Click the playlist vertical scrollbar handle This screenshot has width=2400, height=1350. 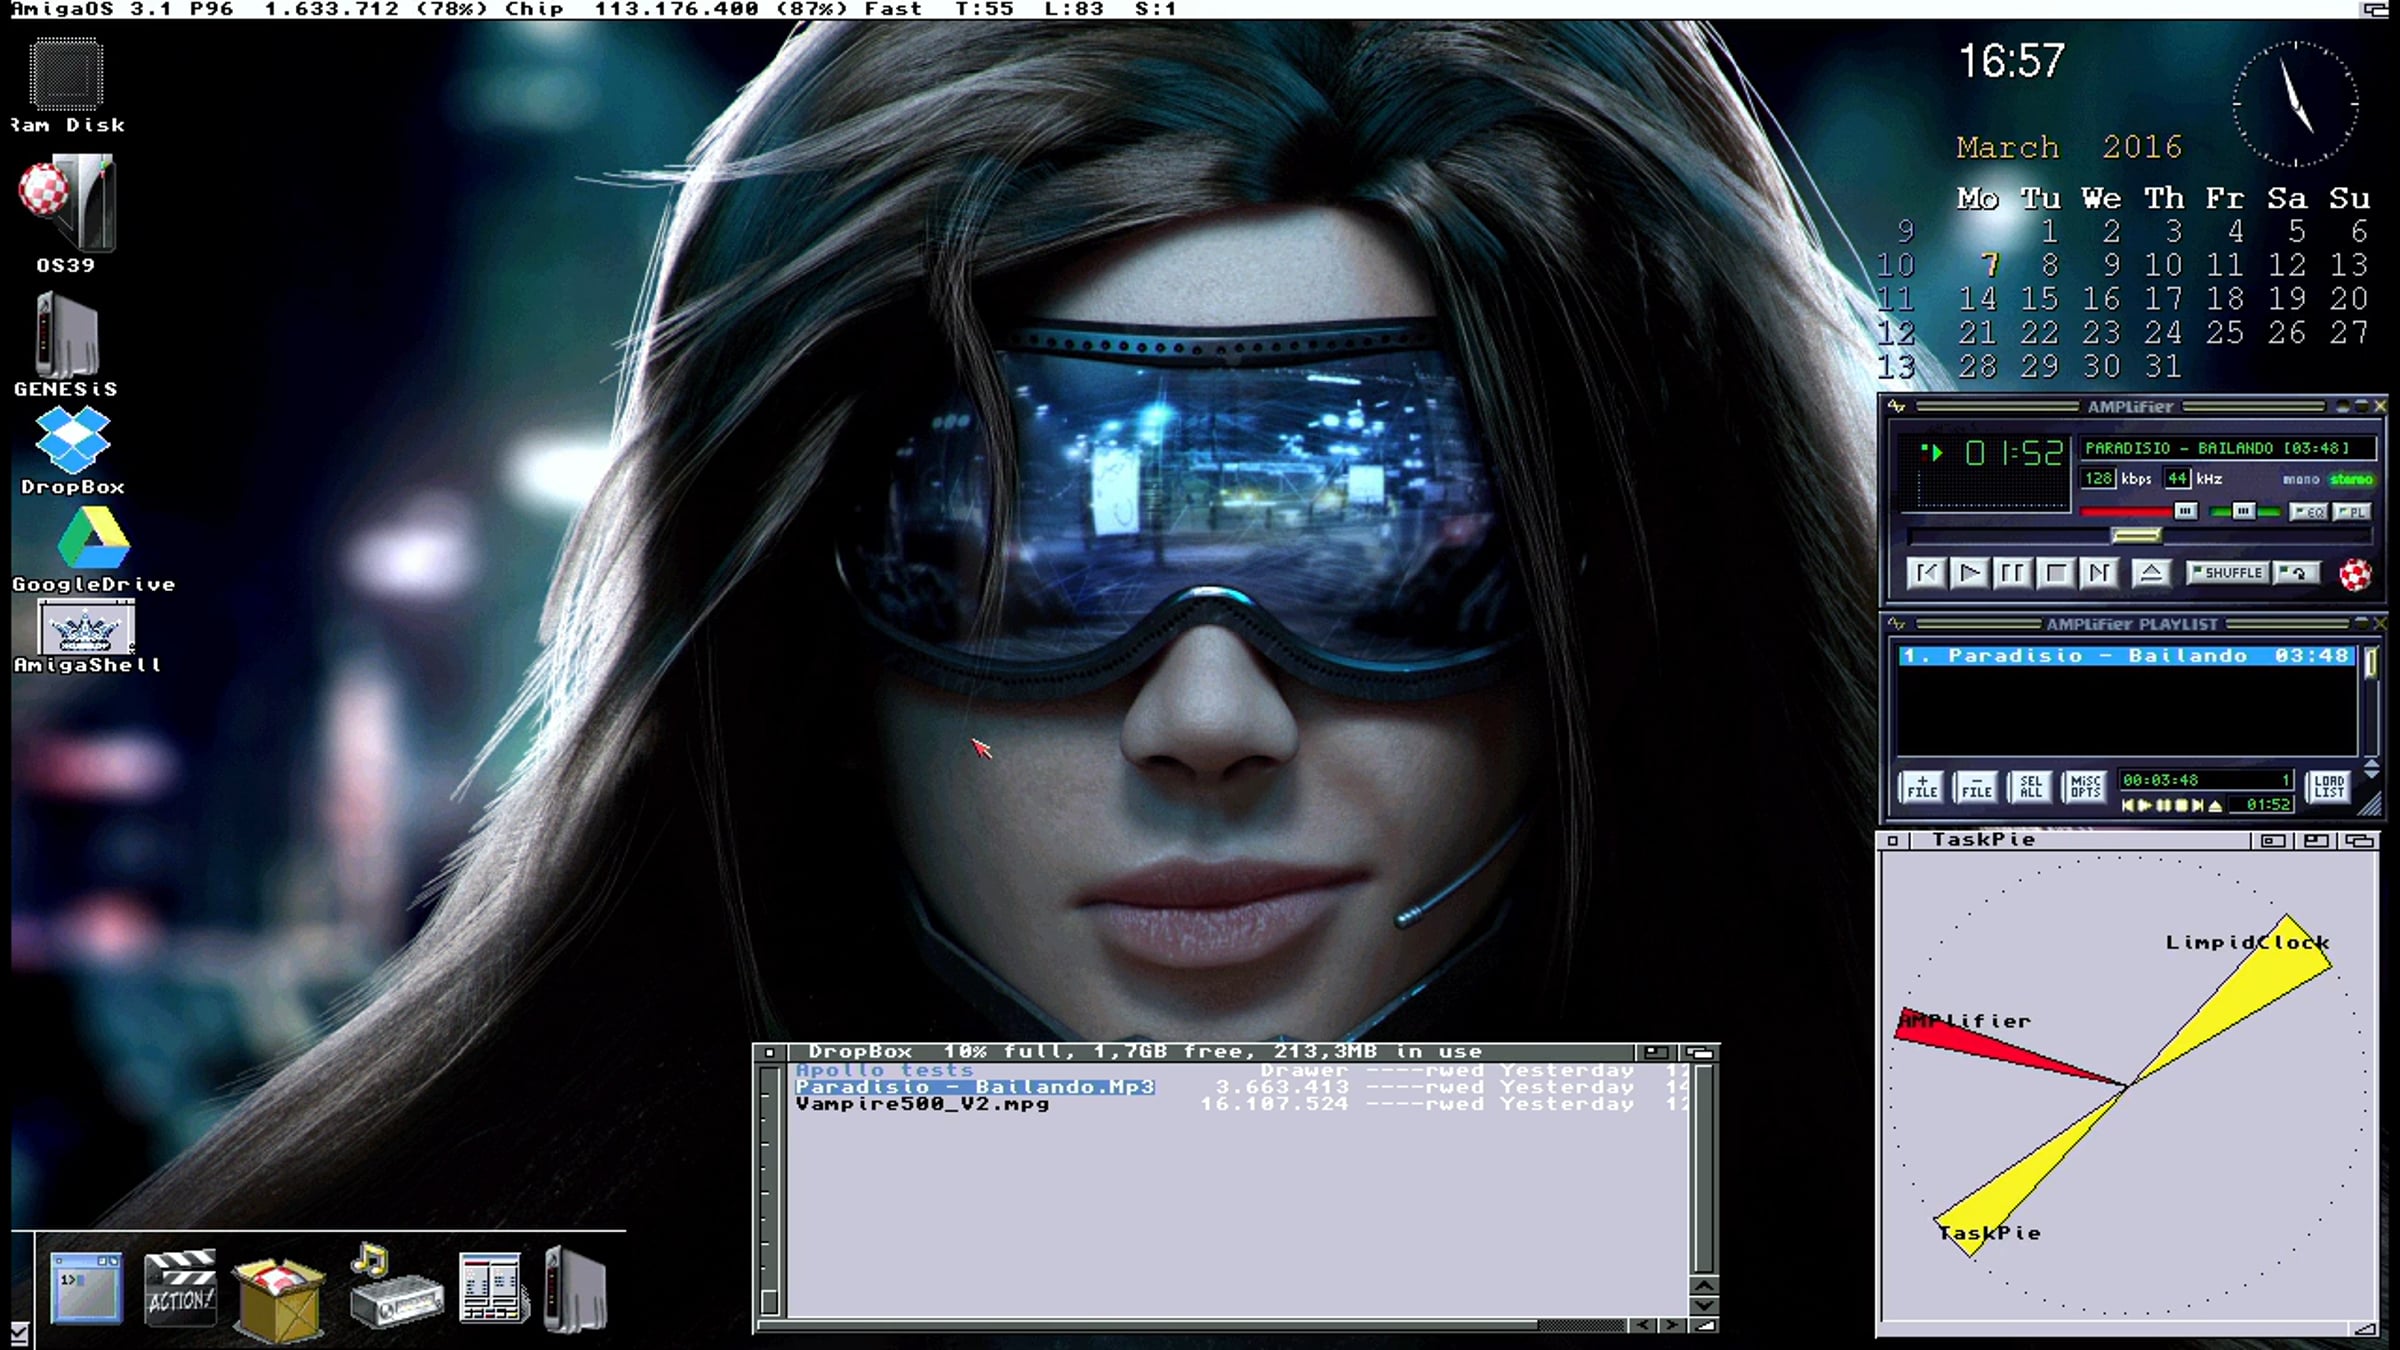click(2370, 663)
